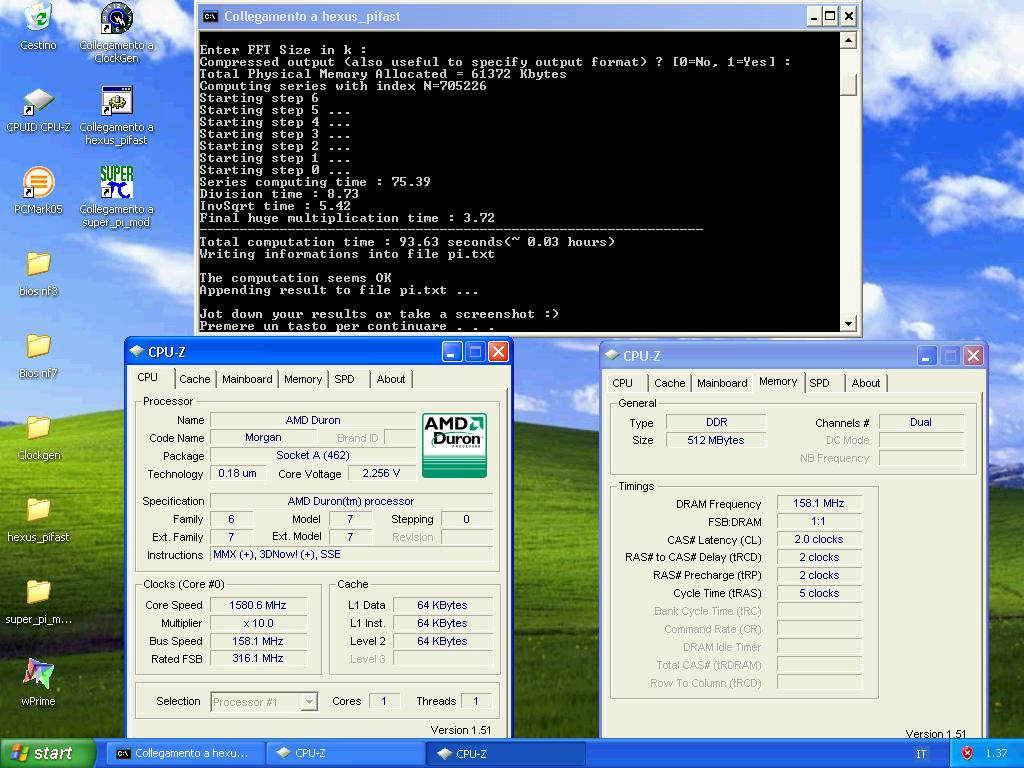
Task: Minimize the console window
Action: point(814,16)
